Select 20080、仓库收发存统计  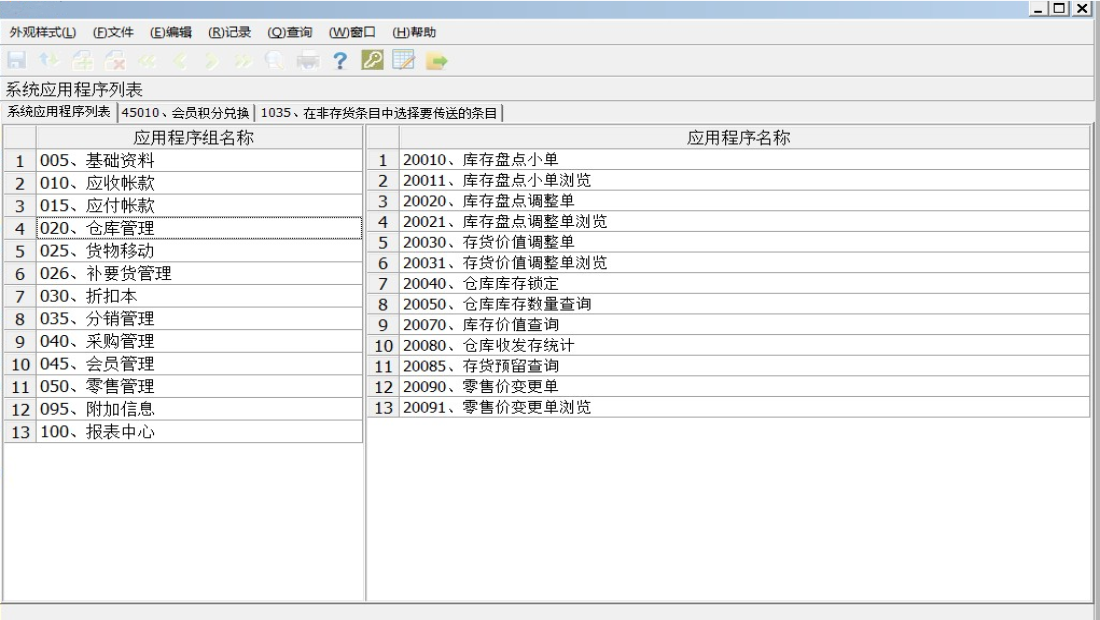[x=744, y=345]
